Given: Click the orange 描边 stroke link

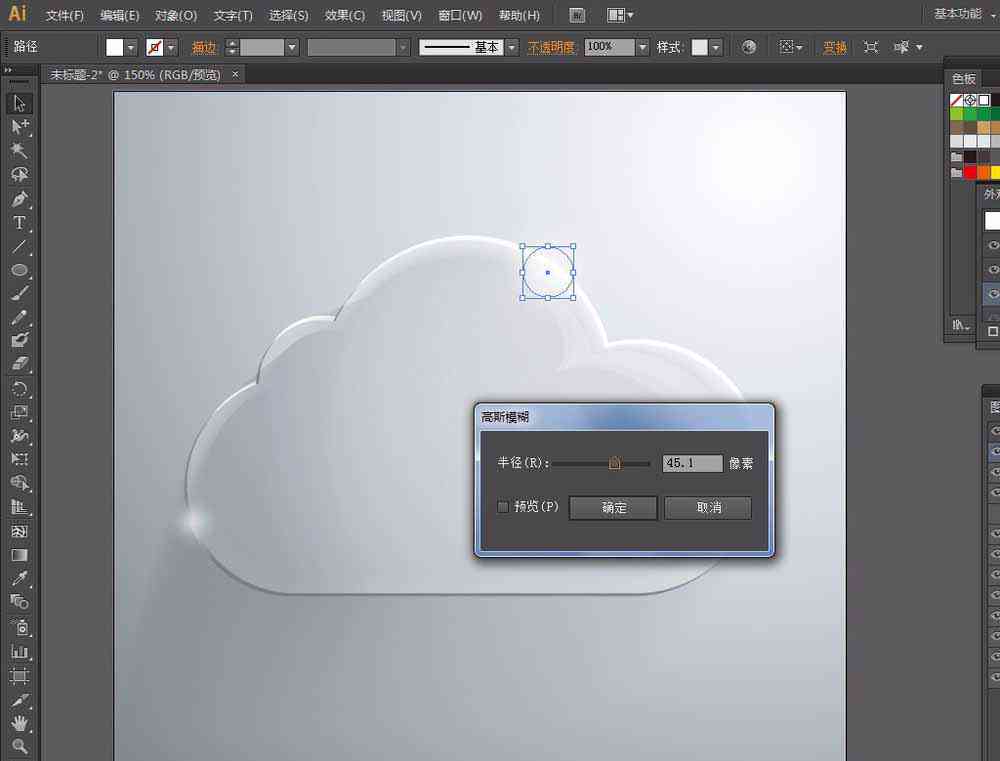Looking at the screenshot, I should pyautogui.click(x=204, y=48).
